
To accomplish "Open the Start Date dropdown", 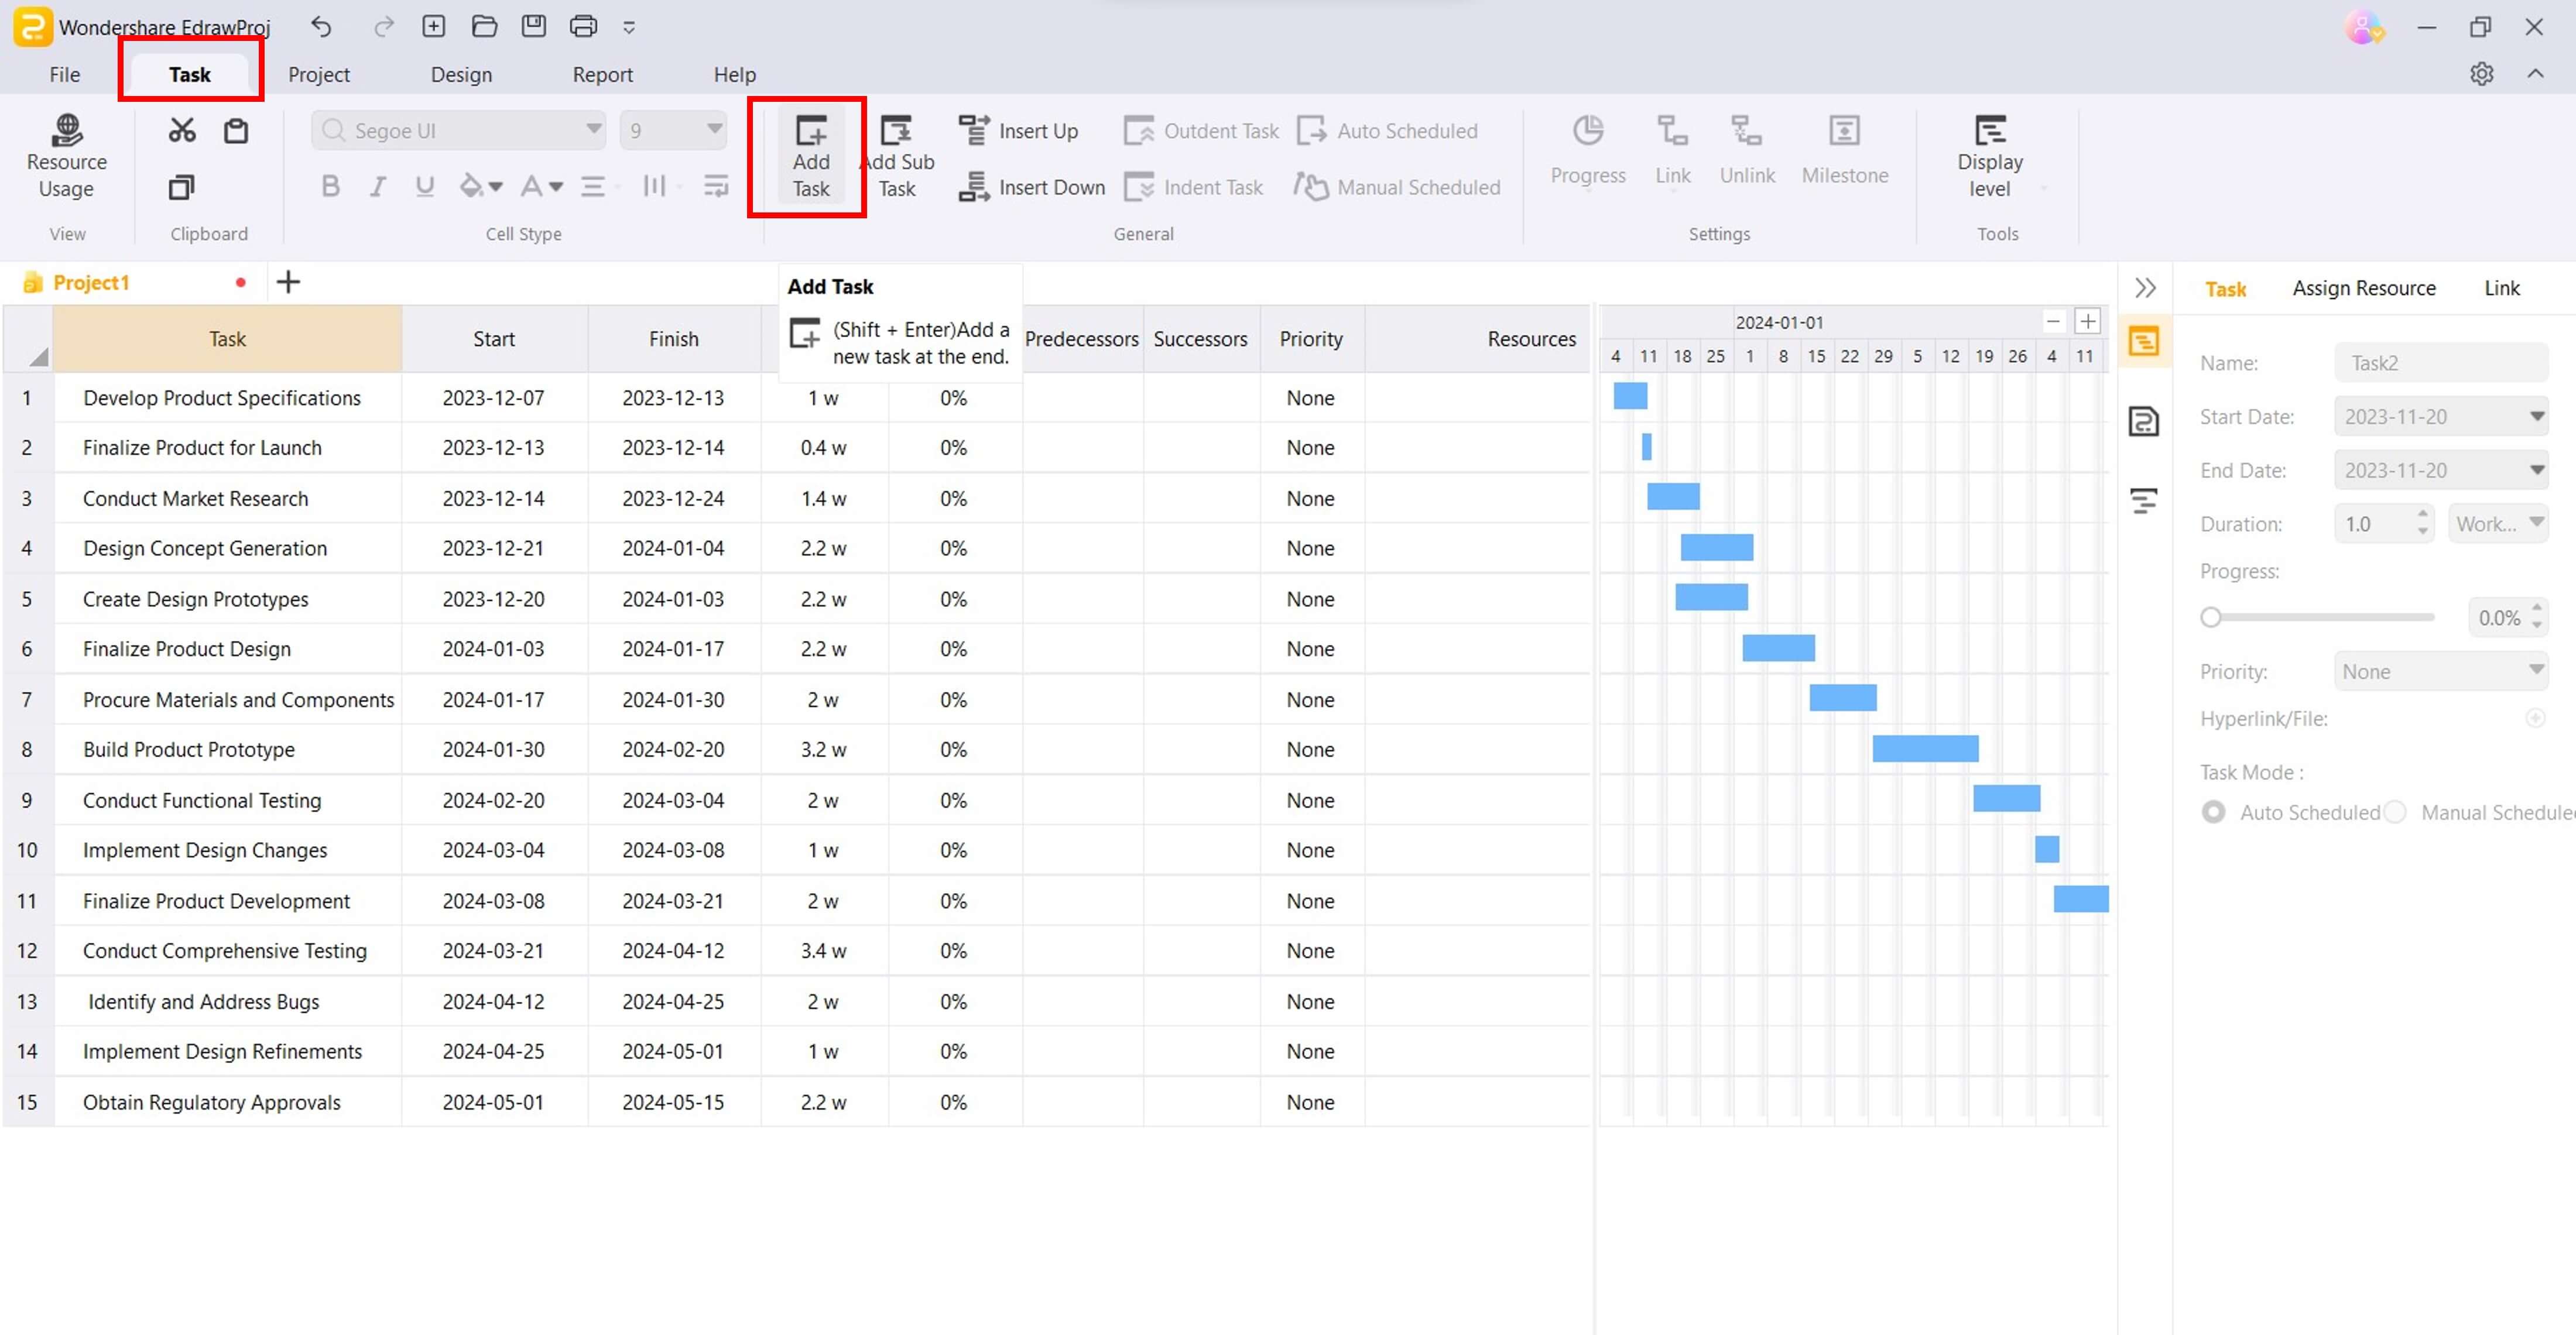I will click(2537, 416).
